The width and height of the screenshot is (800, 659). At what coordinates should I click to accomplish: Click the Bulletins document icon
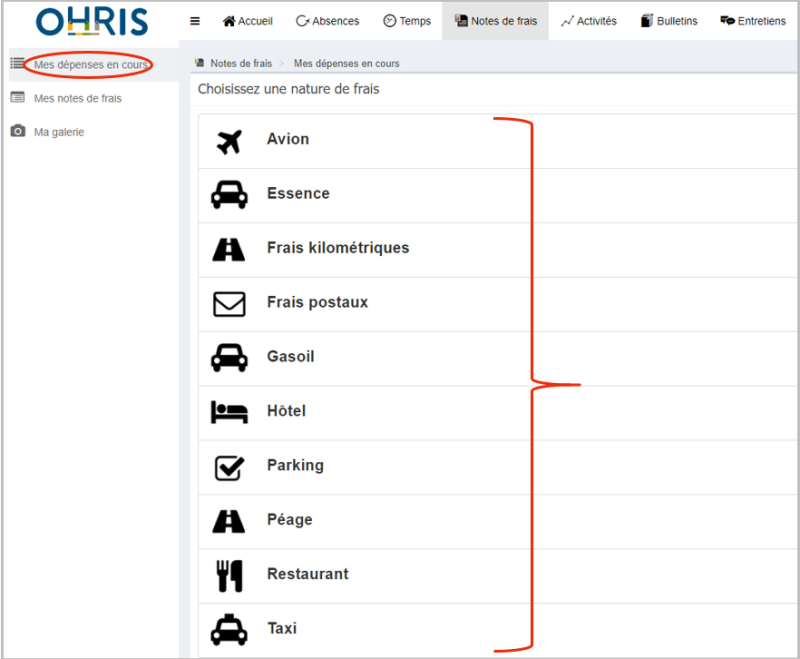(x=647, y=21)
